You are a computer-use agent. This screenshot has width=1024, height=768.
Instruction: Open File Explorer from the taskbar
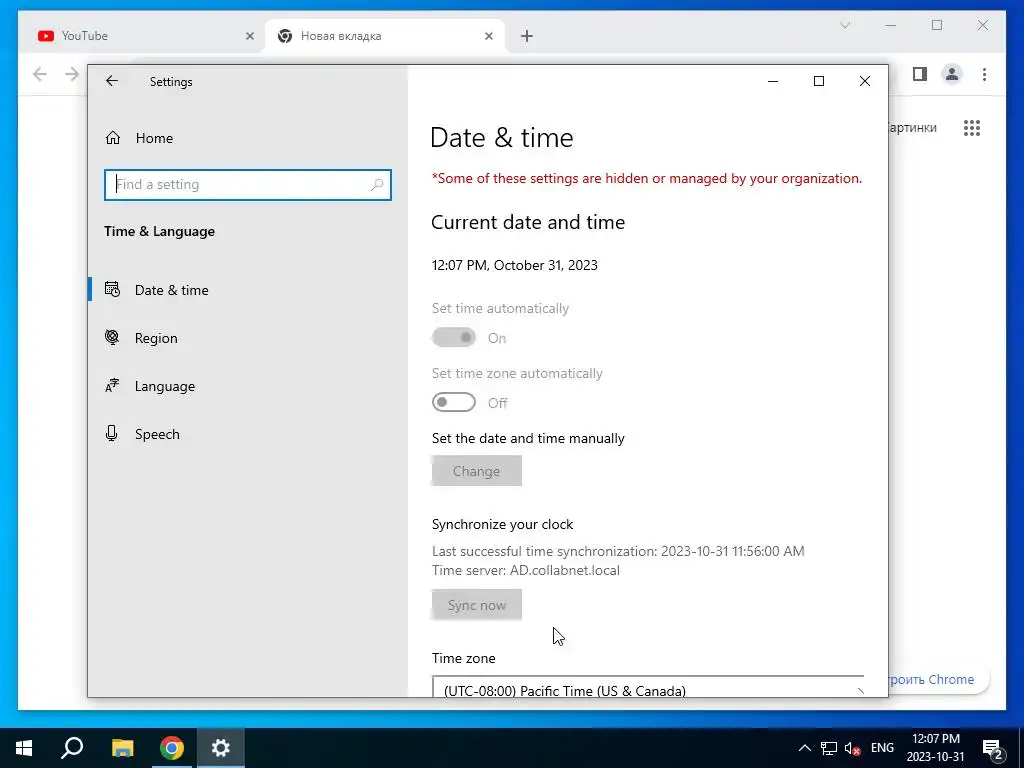pyautogui.click(x=122, y=748)
